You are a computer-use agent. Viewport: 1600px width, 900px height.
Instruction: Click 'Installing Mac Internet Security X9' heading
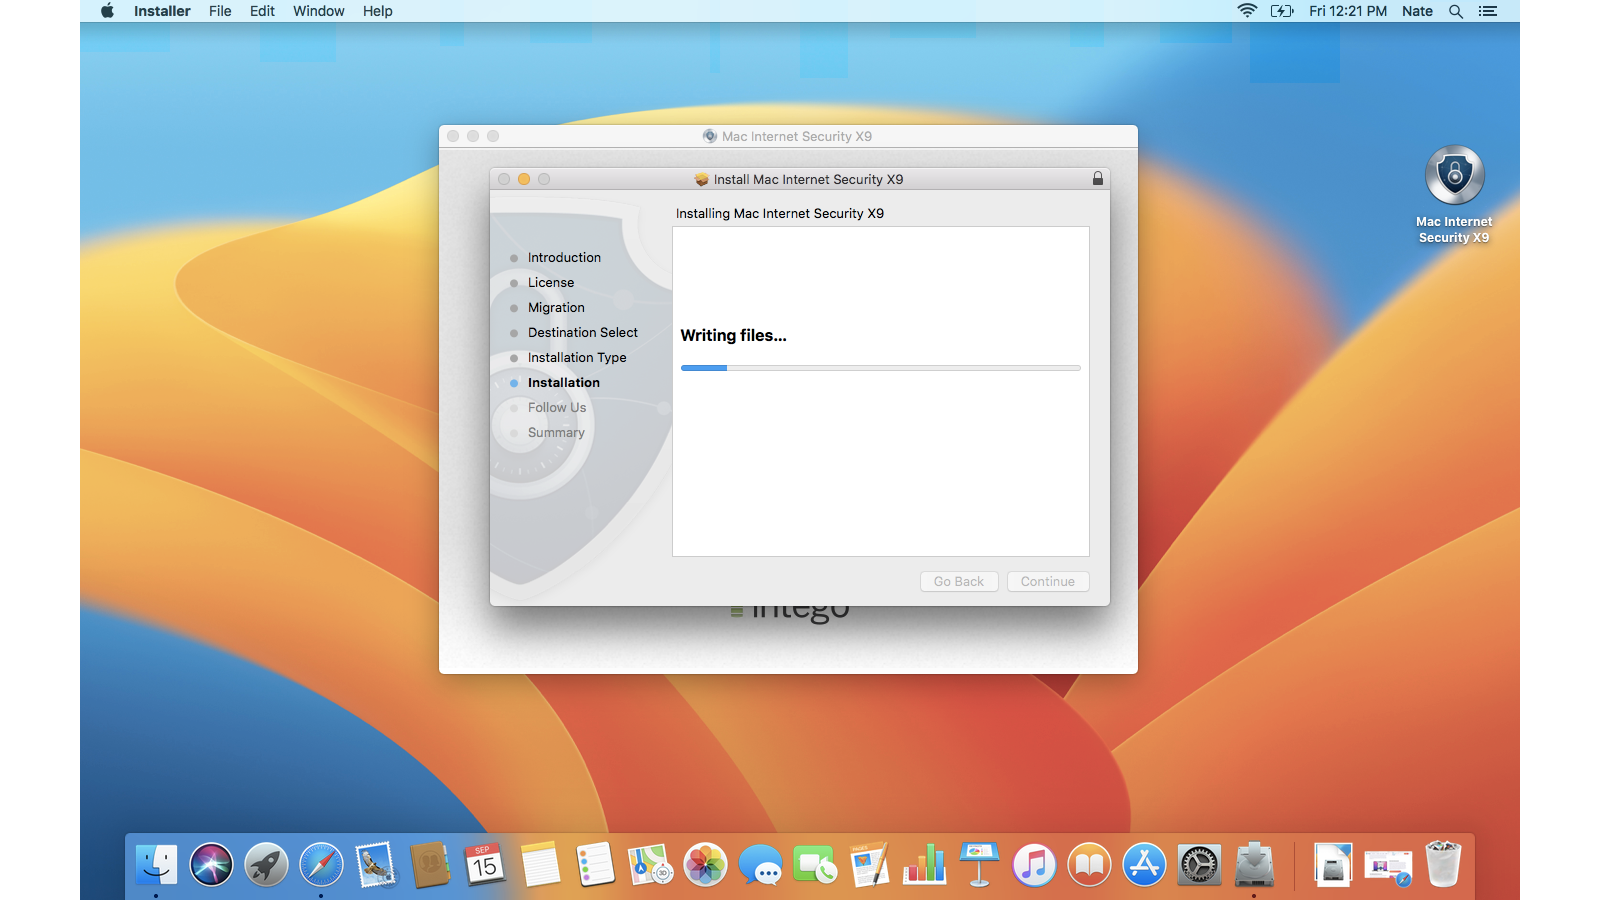(780, 214)
